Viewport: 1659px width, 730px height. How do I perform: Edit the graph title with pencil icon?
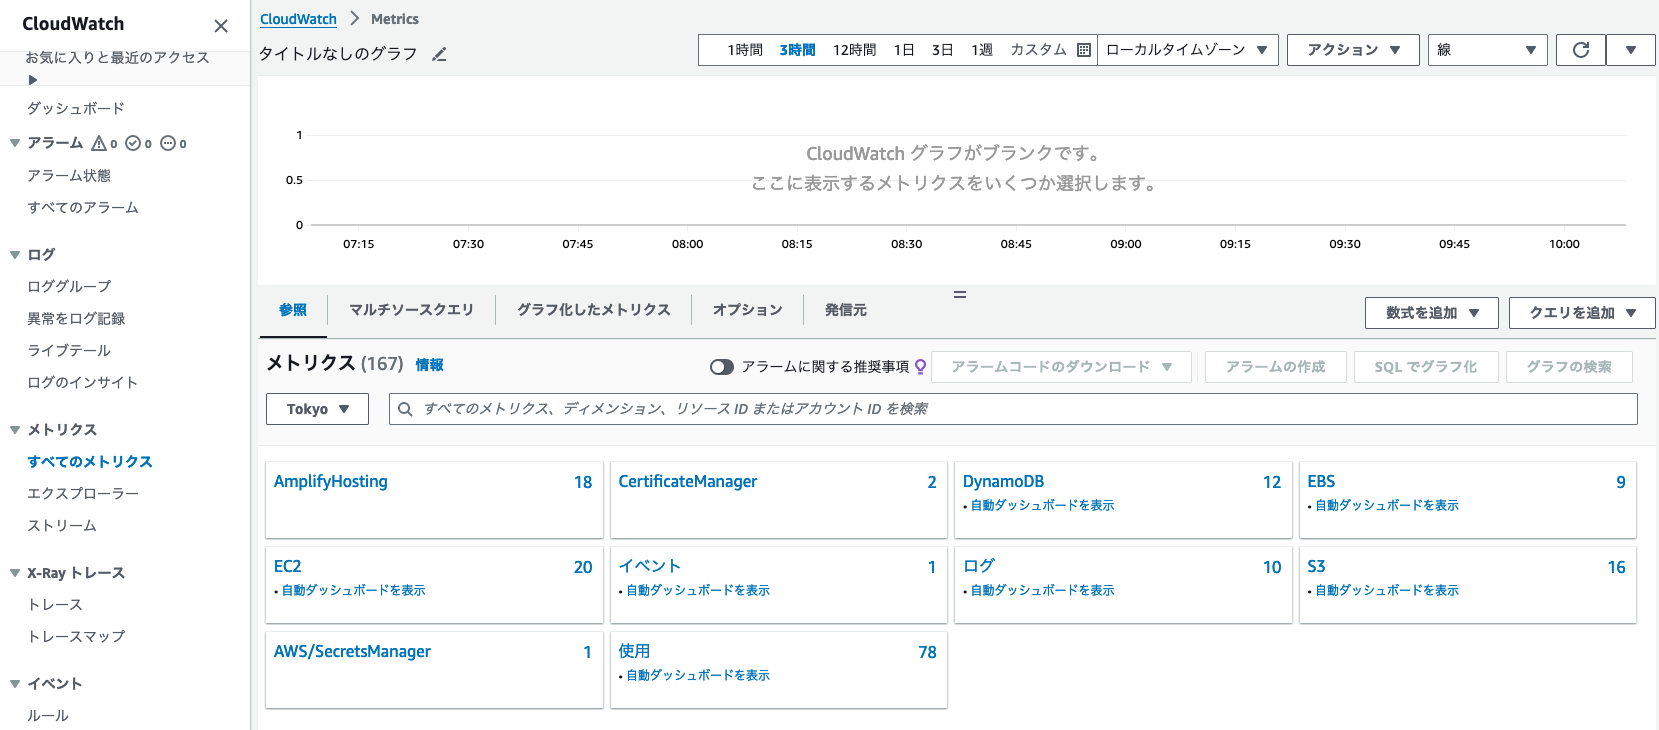coord(439,54)
